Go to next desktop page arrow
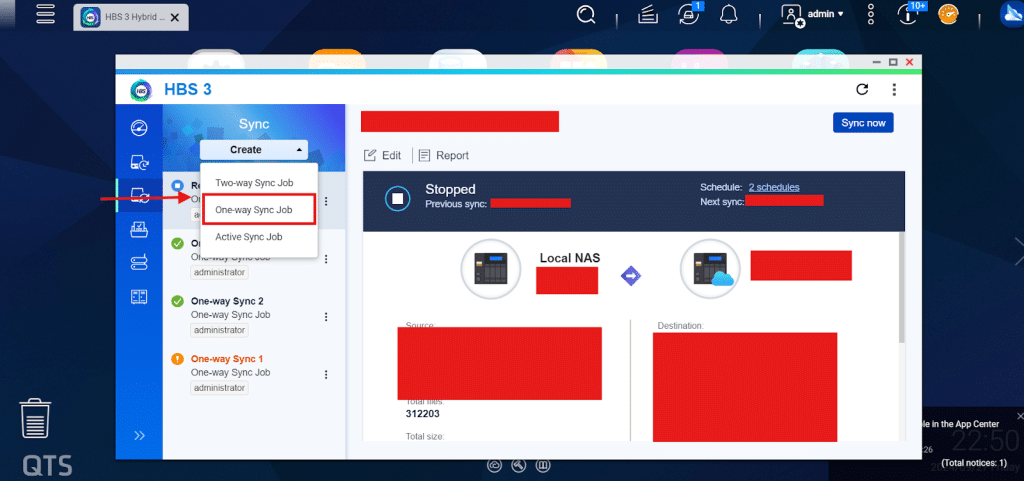The image size is (1024, 481). [1017, 251]
